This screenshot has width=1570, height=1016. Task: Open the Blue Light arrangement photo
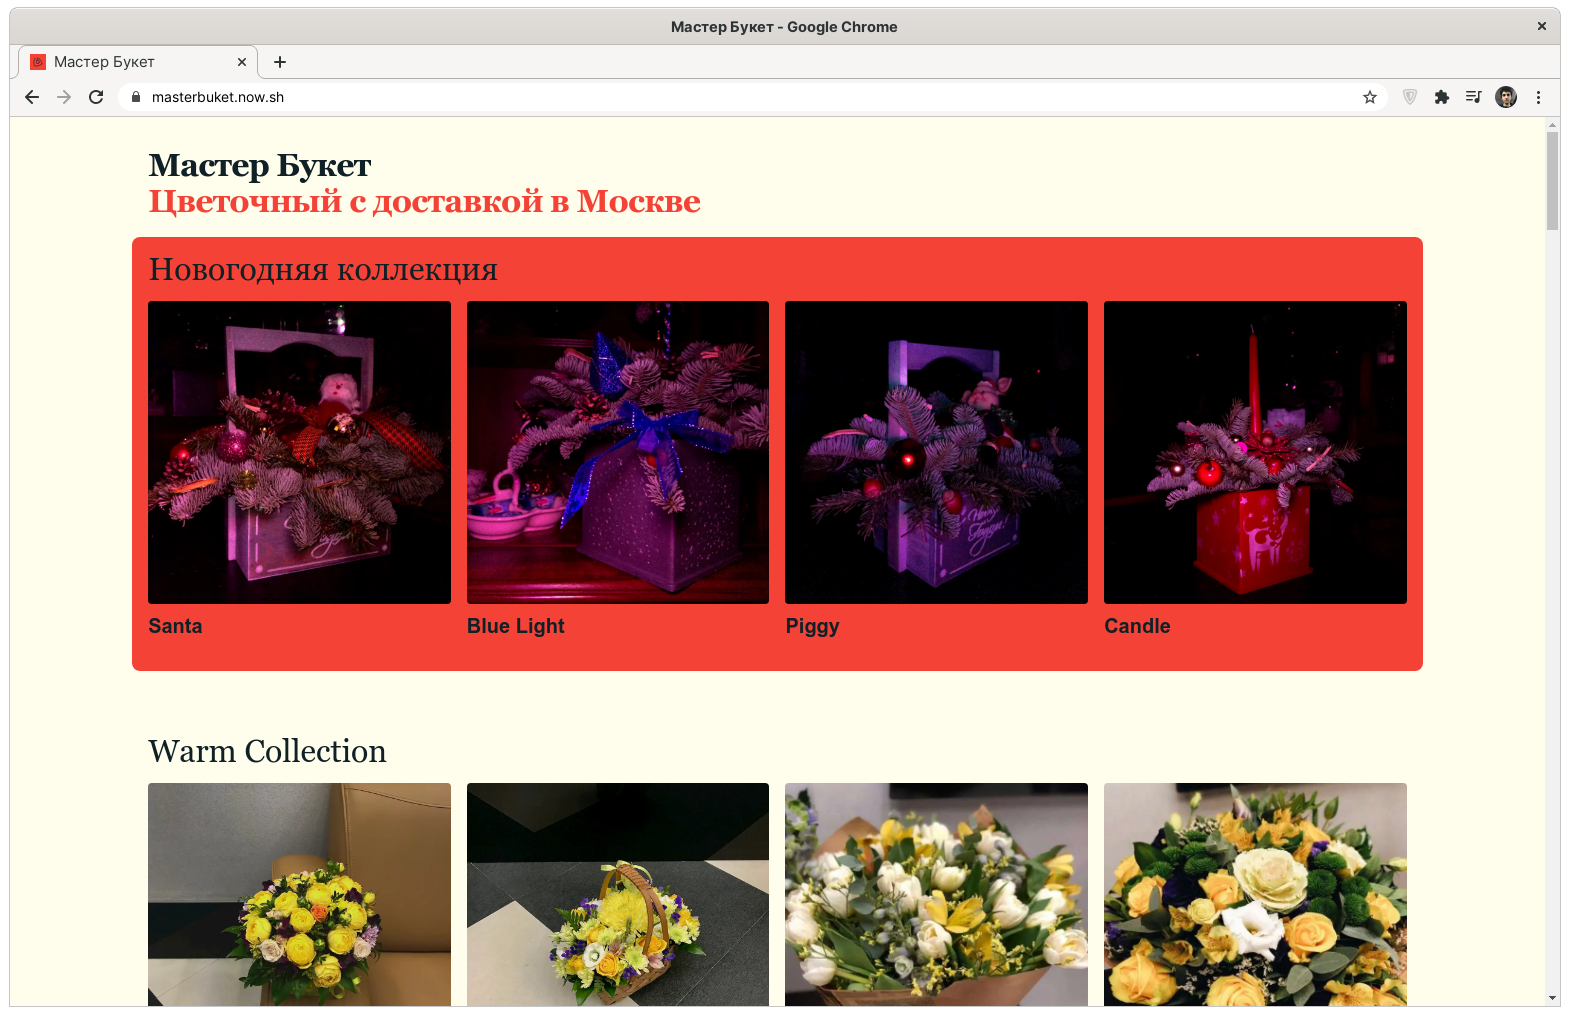[x=618, y=452]
